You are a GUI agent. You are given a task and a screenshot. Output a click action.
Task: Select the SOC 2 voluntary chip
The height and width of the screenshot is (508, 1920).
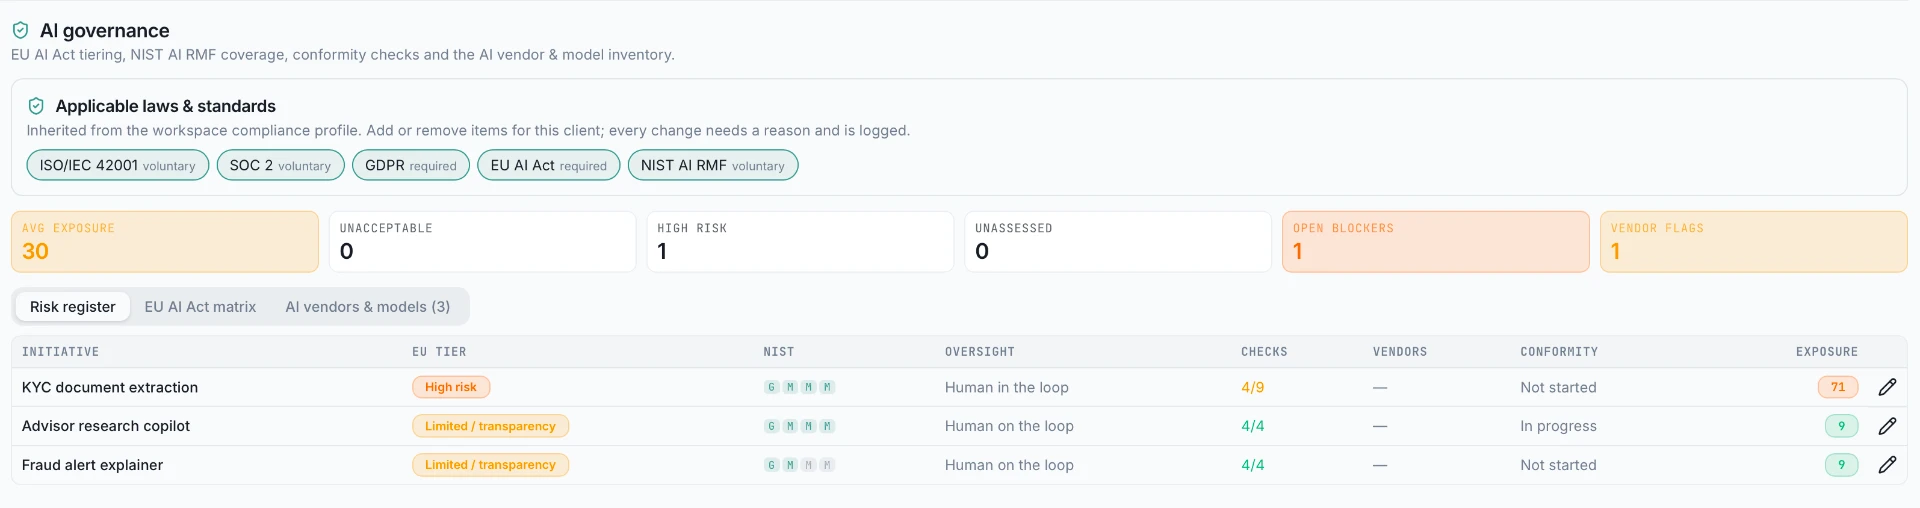coord(280,165)
